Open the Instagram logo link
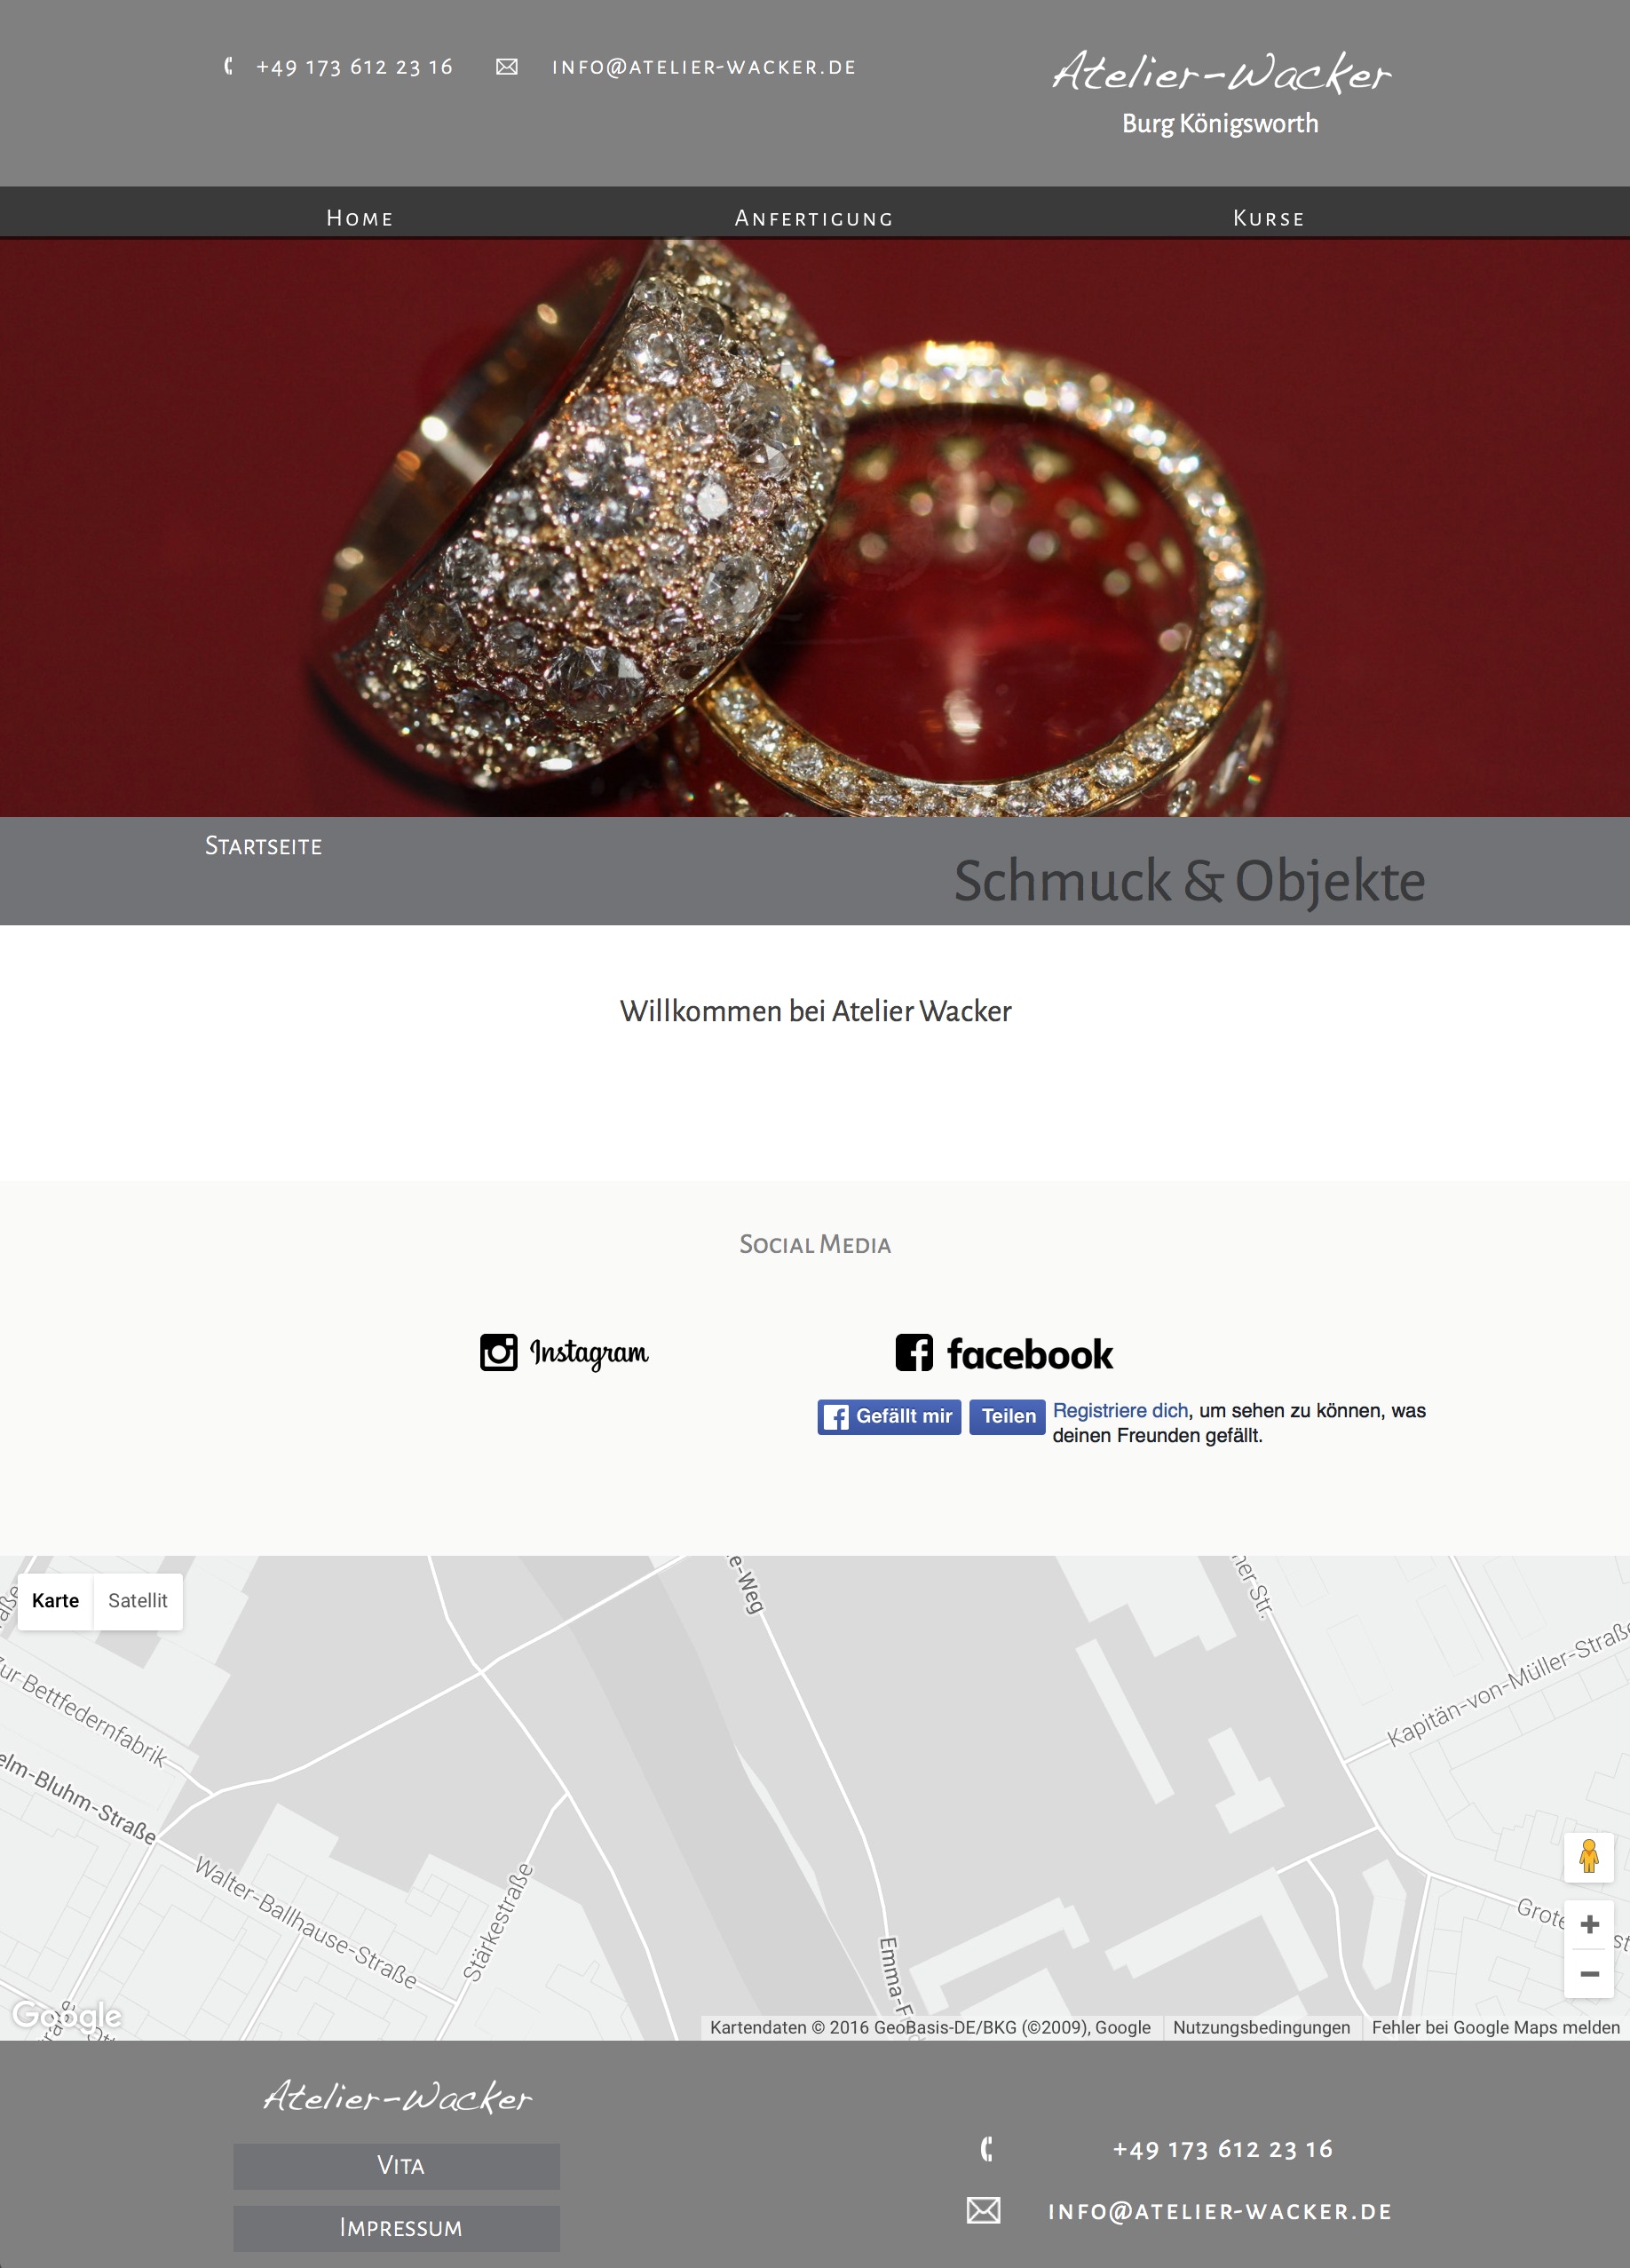1630x2268 pixels. 564,1352
